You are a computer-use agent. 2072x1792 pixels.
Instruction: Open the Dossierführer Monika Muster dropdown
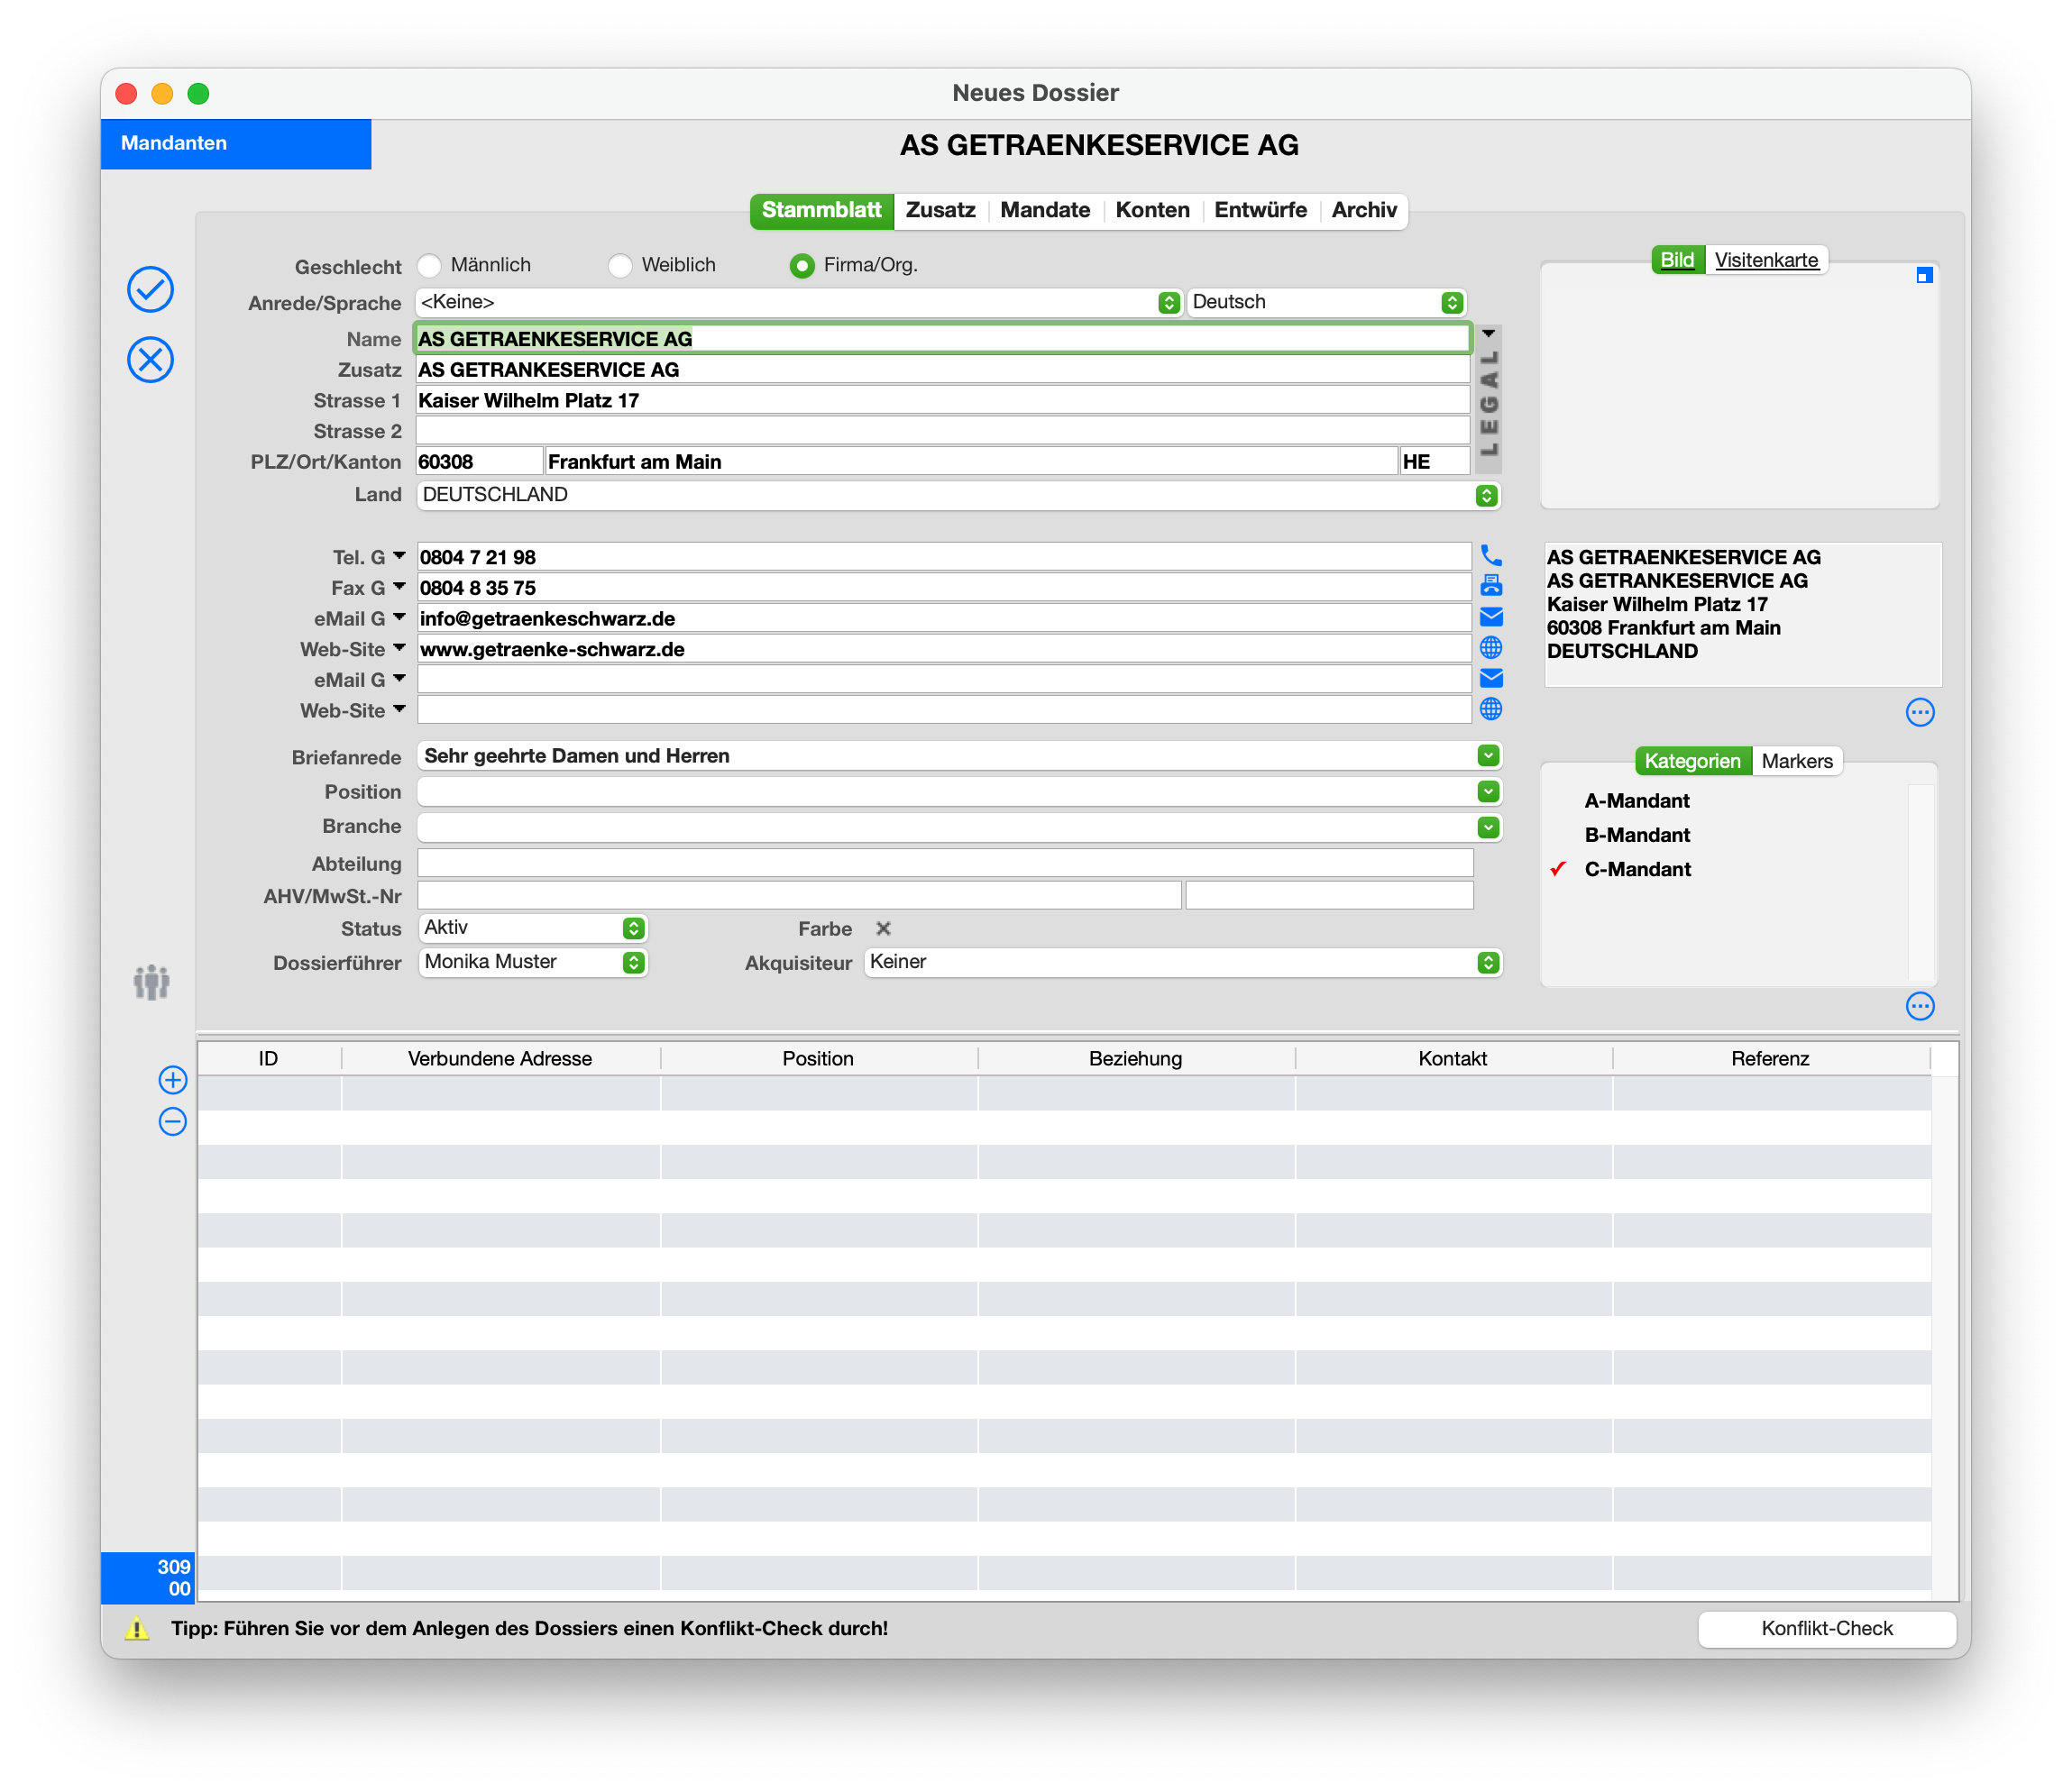pyautogui.click(x=532, y=962)
